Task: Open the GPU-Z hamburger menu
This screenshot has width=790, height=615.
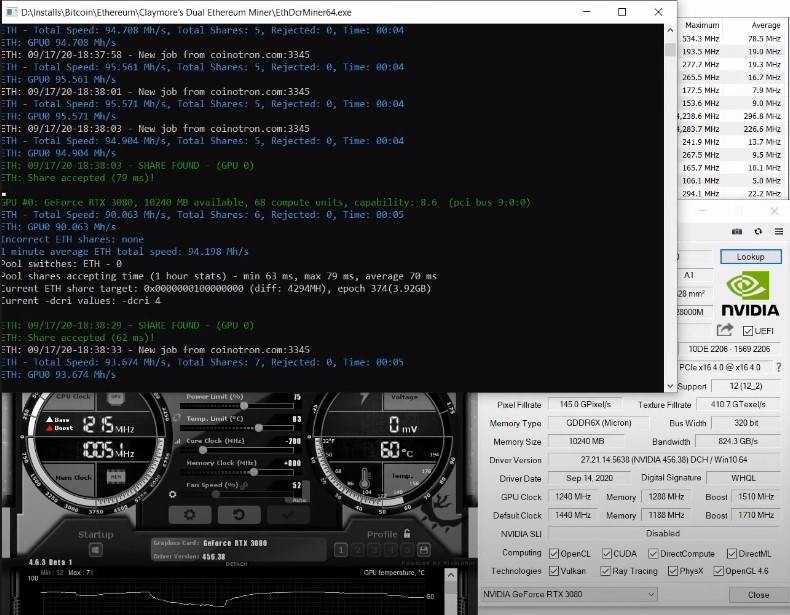Action: pos(779,231)
